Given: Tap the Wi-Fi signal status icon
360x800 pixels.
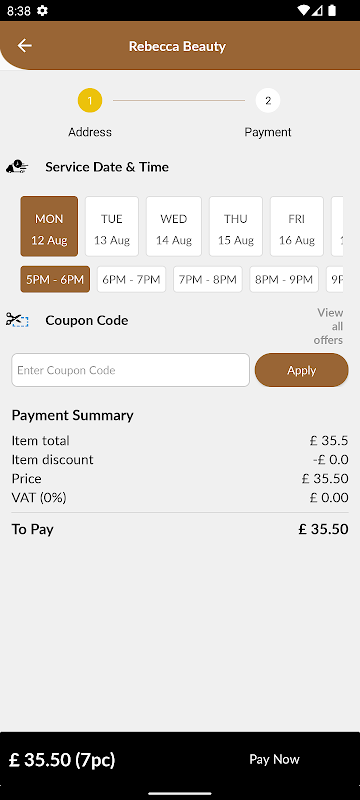Looking at the screenshot, I should [x=304, y=10].
